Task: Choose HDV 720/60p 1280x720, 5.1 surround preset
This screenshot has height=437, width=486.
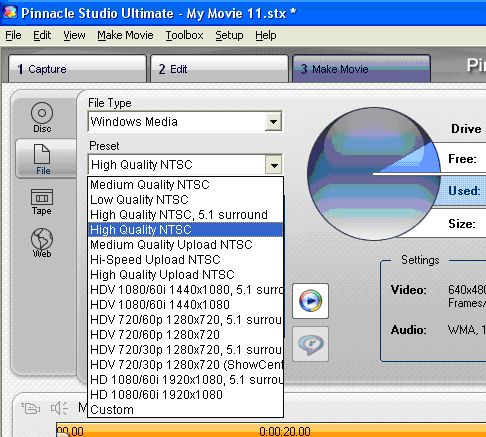Action: coord(185,320)
